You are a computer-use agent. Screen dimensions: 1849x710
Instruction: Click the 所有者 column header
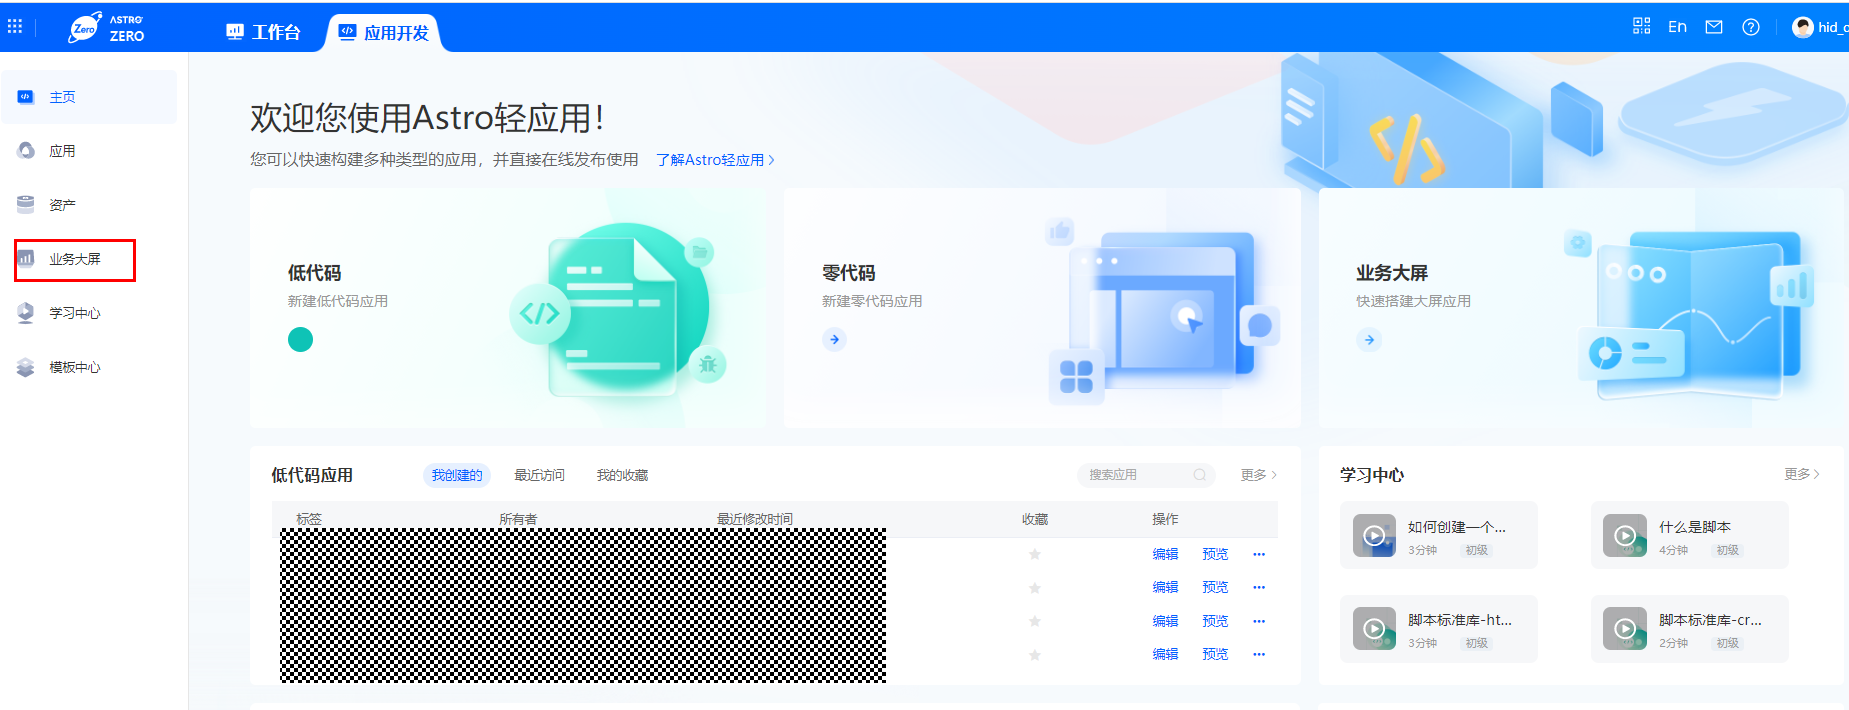(x=518, y=519)
